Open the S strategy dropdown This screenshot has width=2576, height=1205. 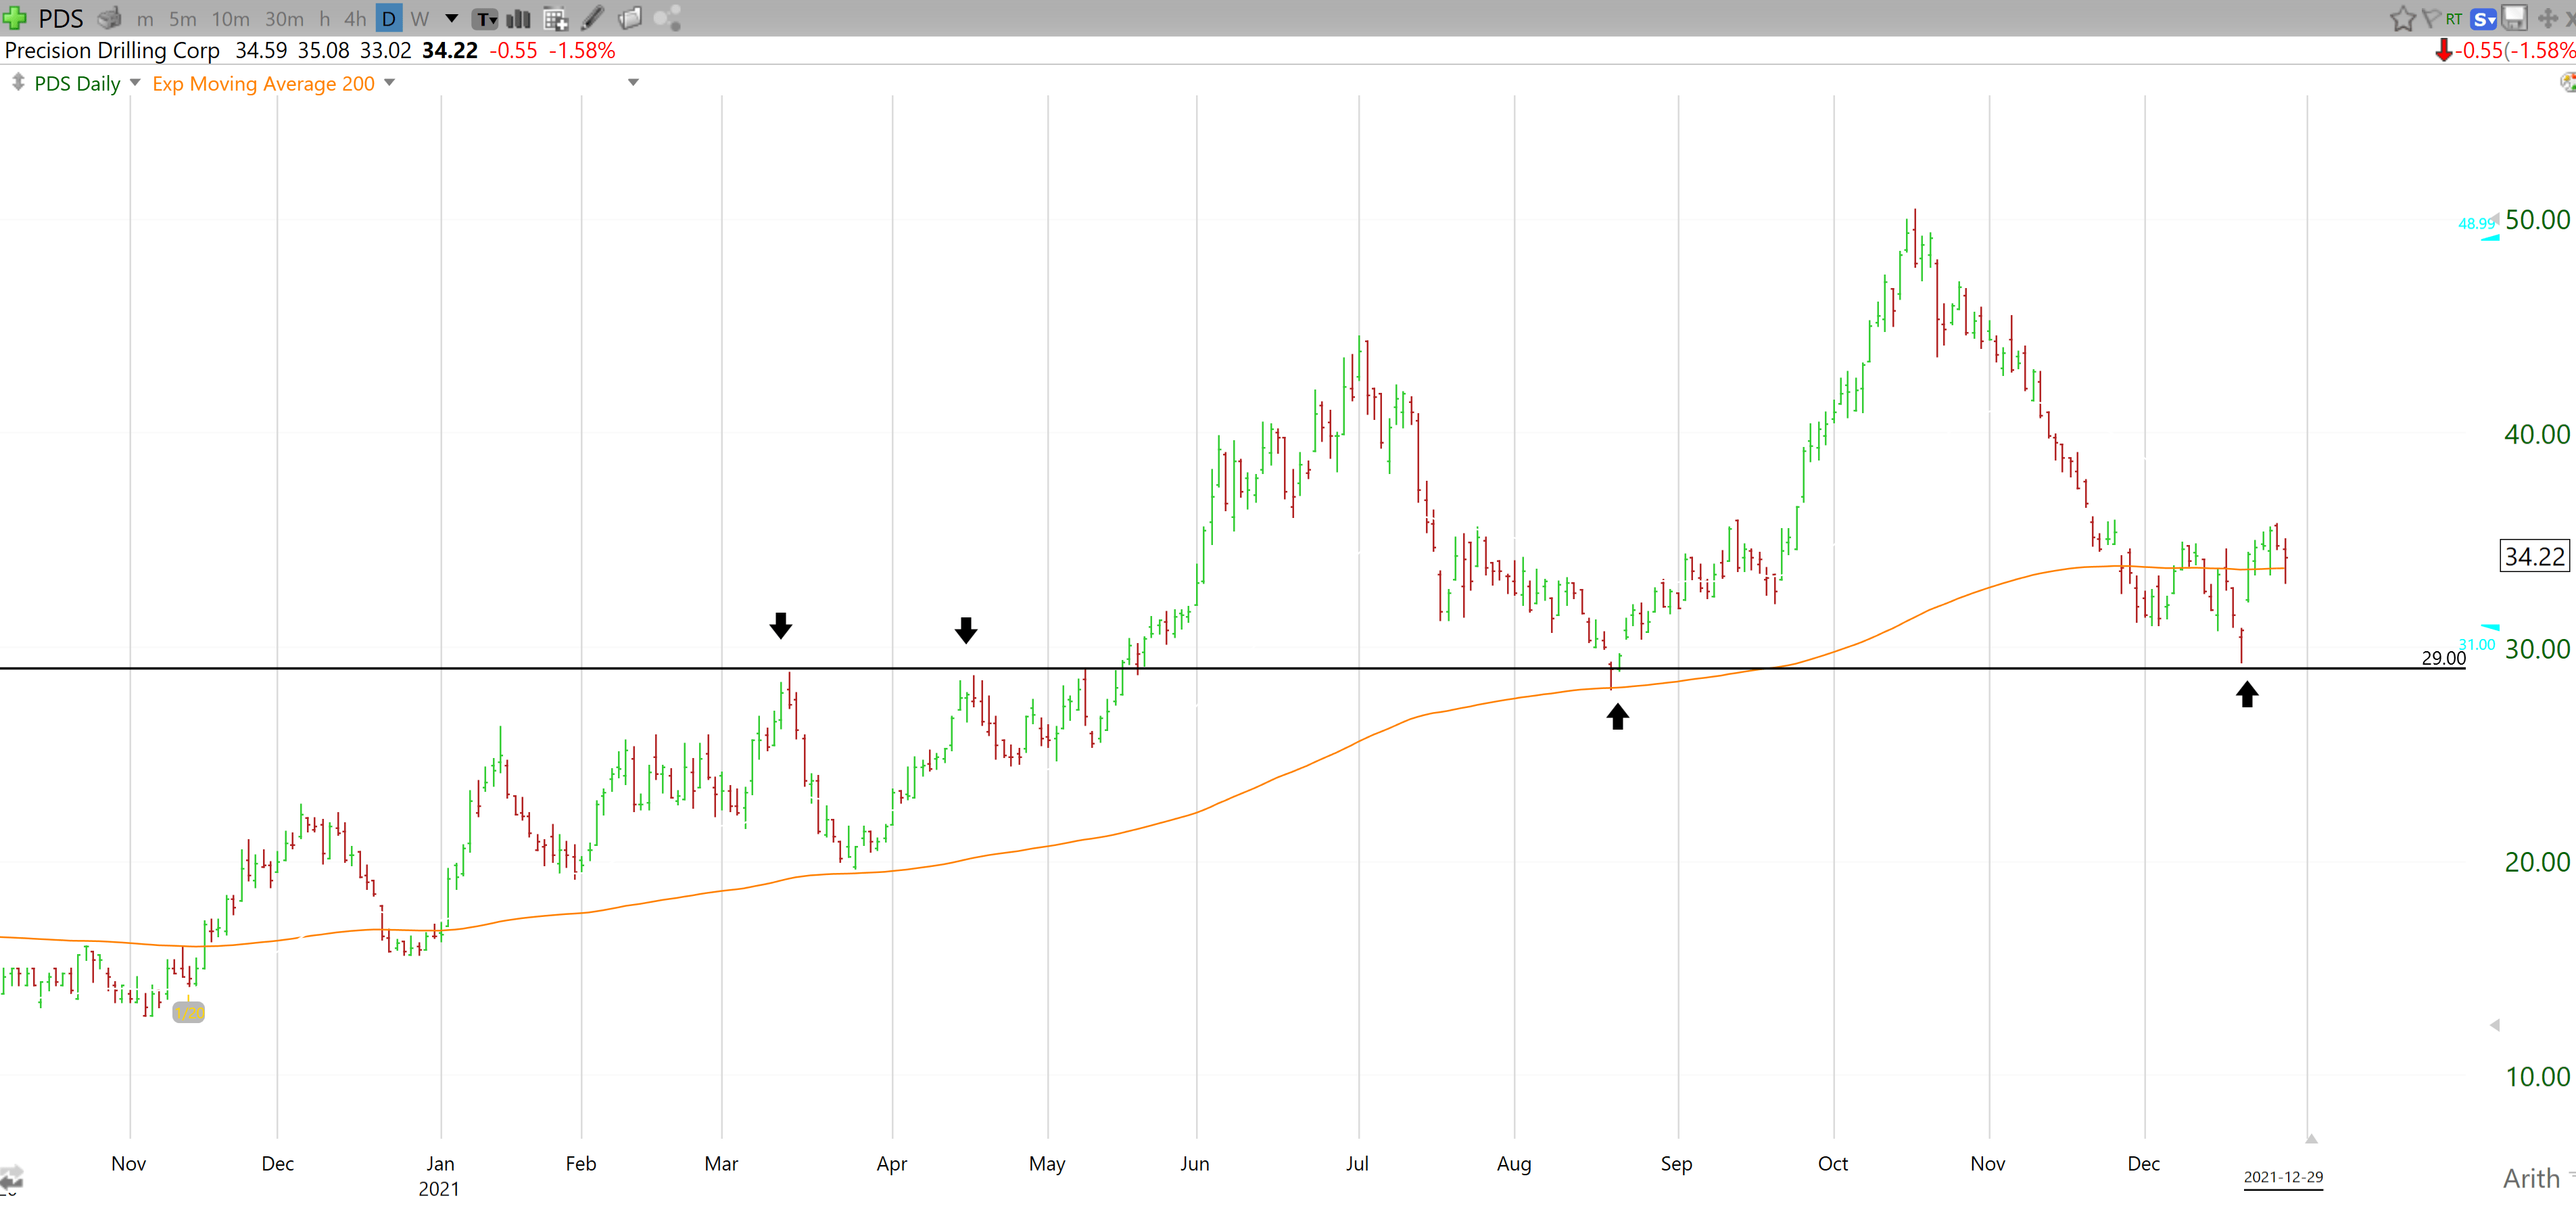pos(2485,18)
